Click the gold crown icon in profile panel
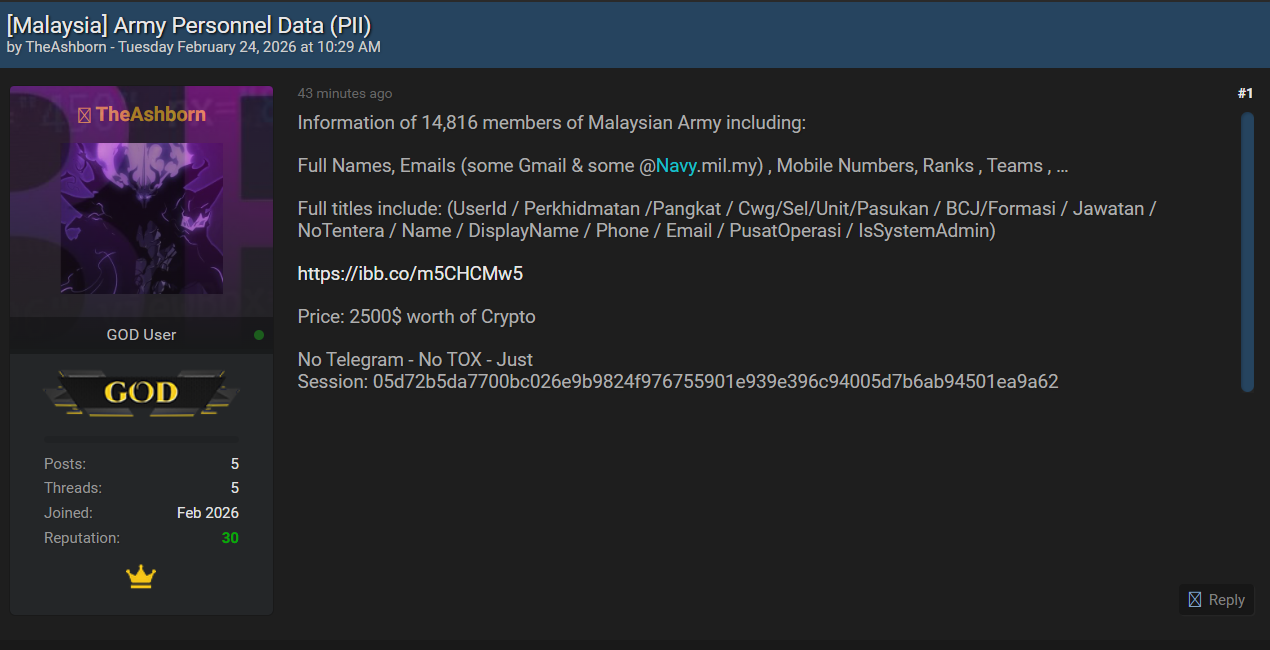The image size is (1270, 650). [141, 577]
